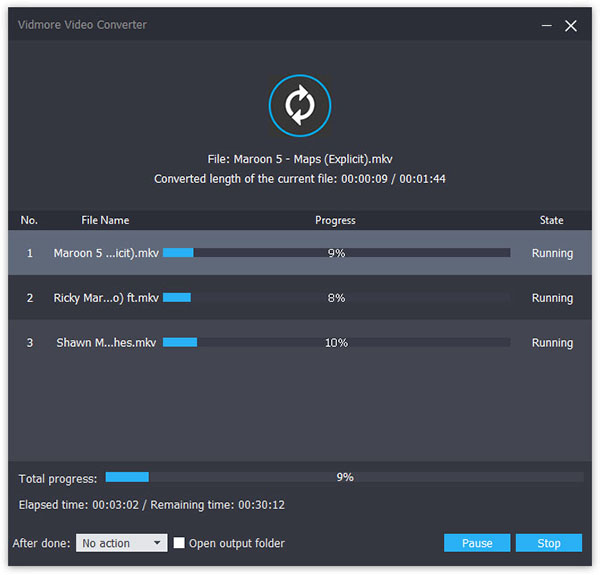The width and height of the screenshot is (600, 575).
Task: Select the Maroon 5 file row
Action: [x=300, y=252]
